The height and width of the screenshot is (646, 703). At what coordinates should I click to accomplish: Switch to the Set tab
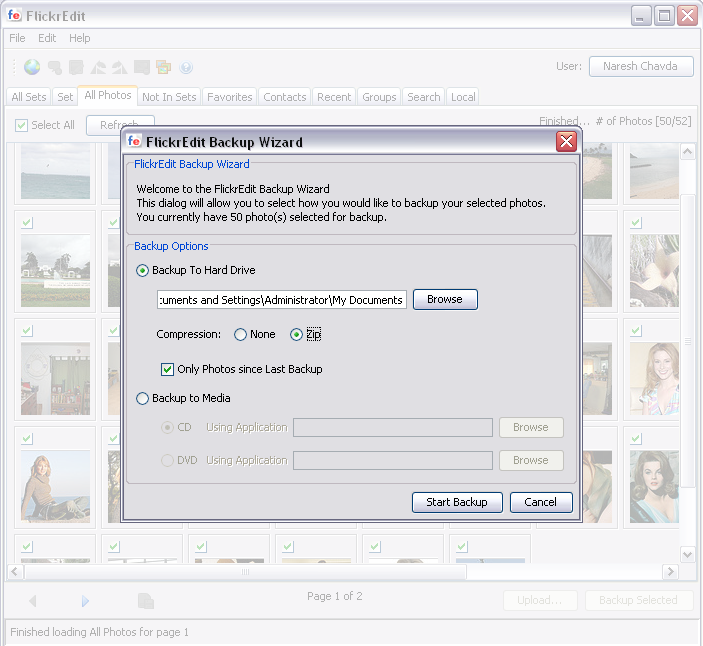65,97
